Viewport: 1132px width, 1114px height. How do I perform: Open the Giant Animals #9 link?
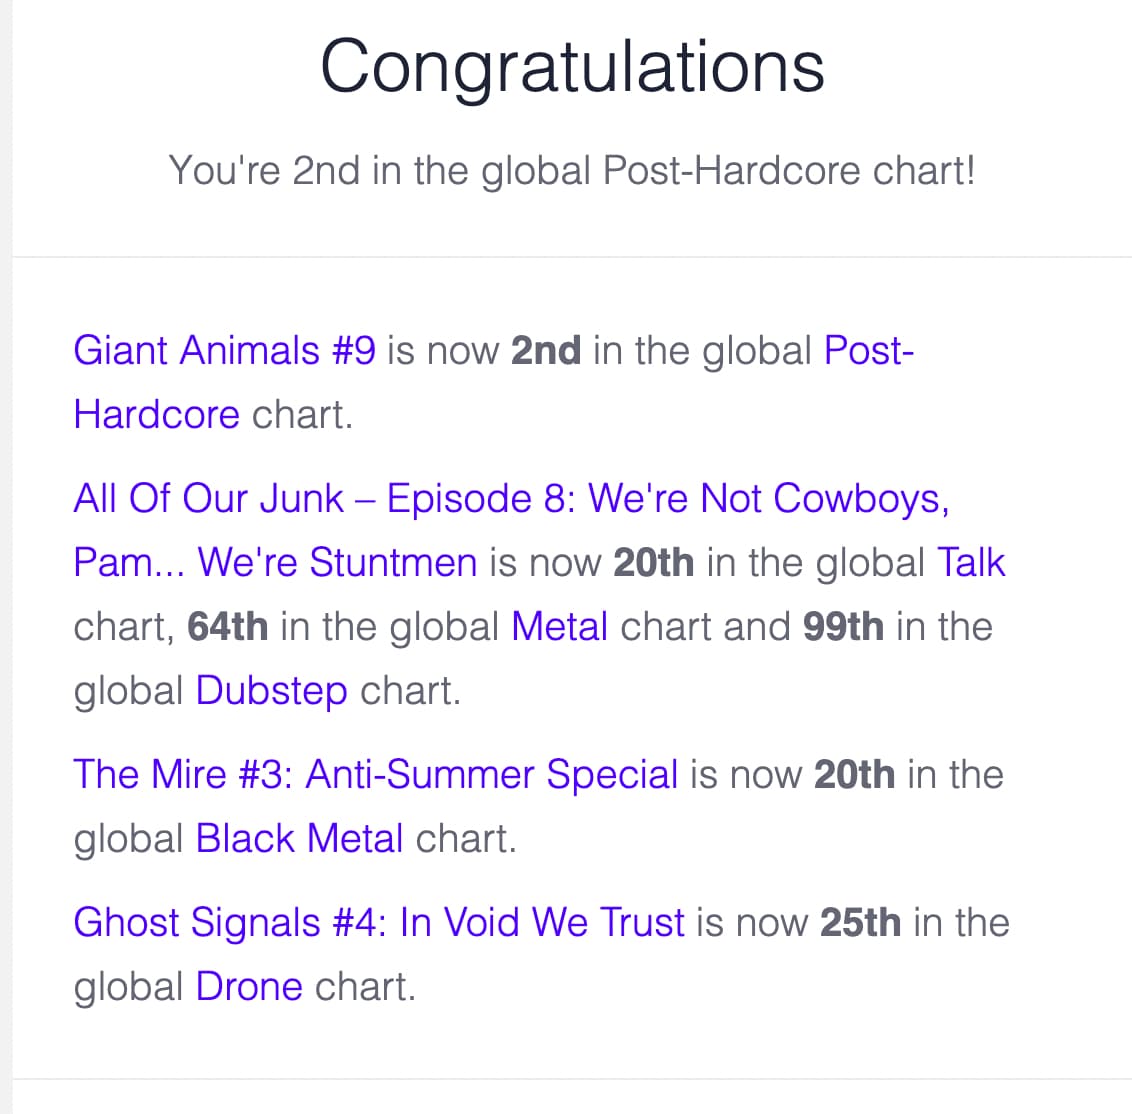tap(224, 351)
